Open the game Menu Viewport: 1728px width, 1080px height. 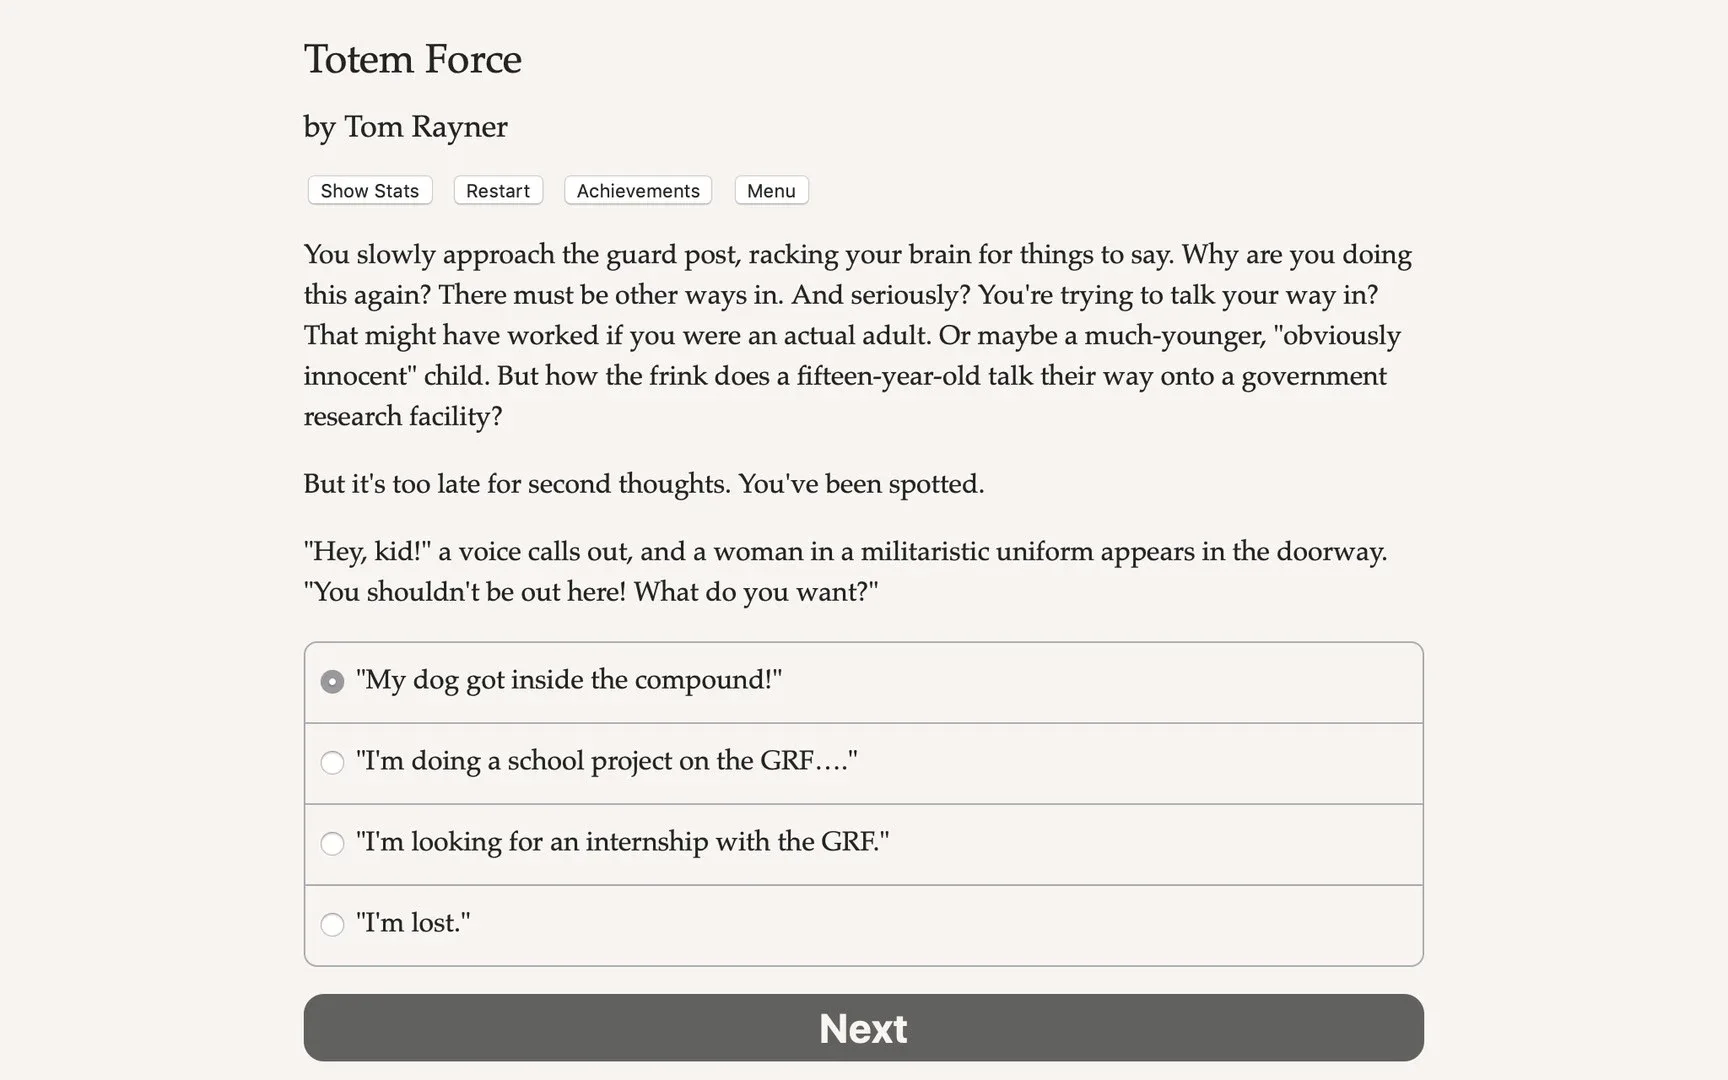(x=771, y=191)
